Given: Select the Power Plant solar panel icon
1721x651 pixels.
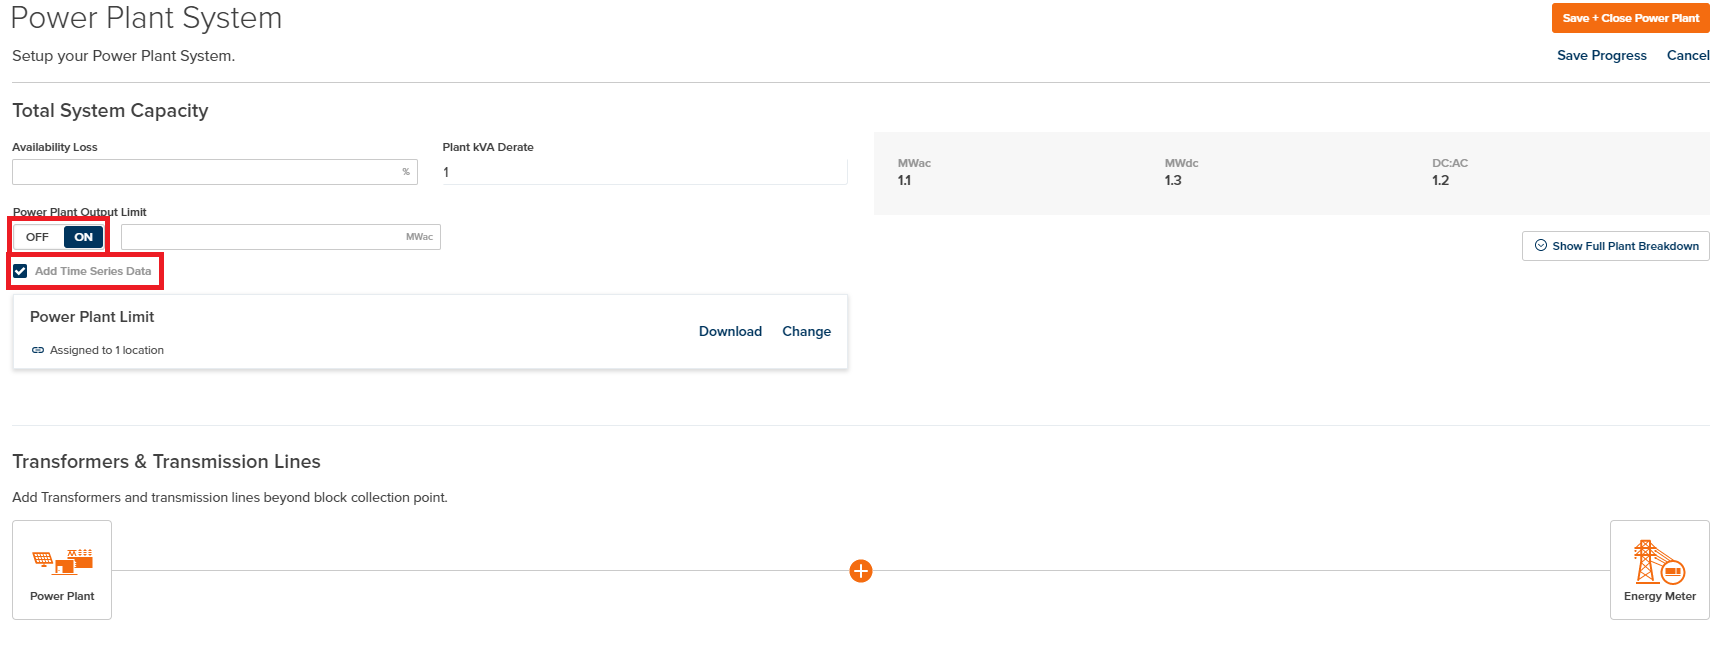Looking at the screenshot, I should point(62,562).
